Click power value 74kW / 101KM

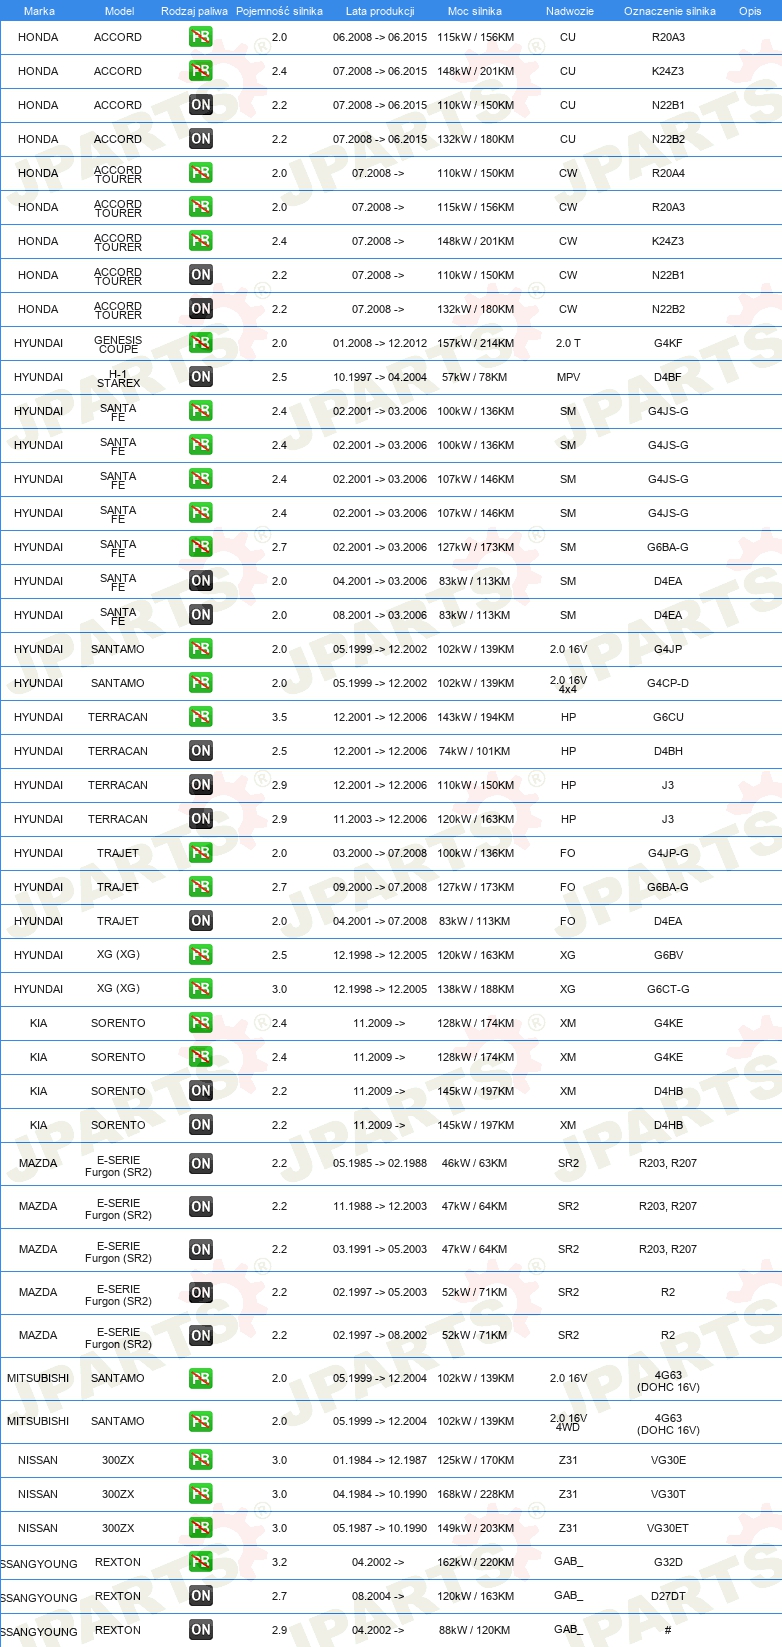tap(475, 751)
